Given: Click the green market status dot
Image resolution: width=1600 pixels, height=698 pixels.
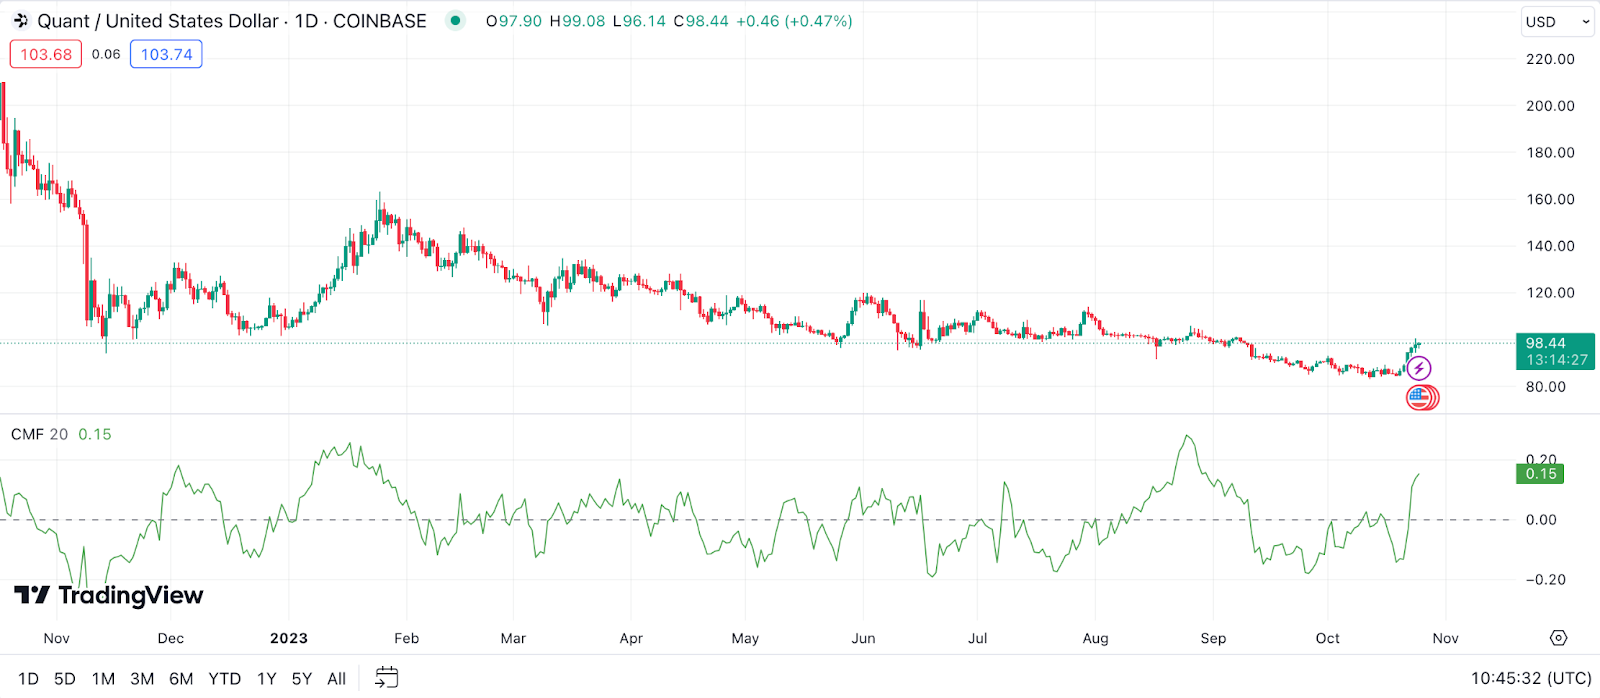Looking at the screenshot, I should pos(456,20).
